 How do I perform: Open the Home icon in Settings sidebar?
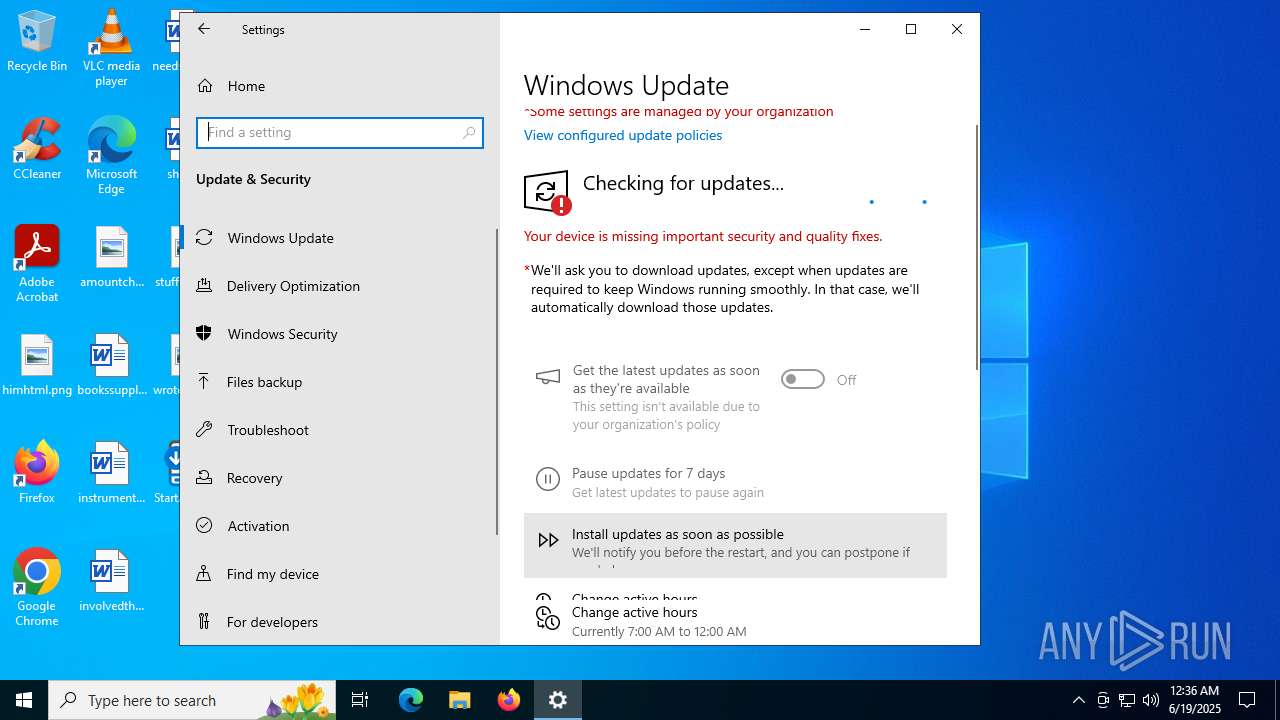click(x=205, y=86)
